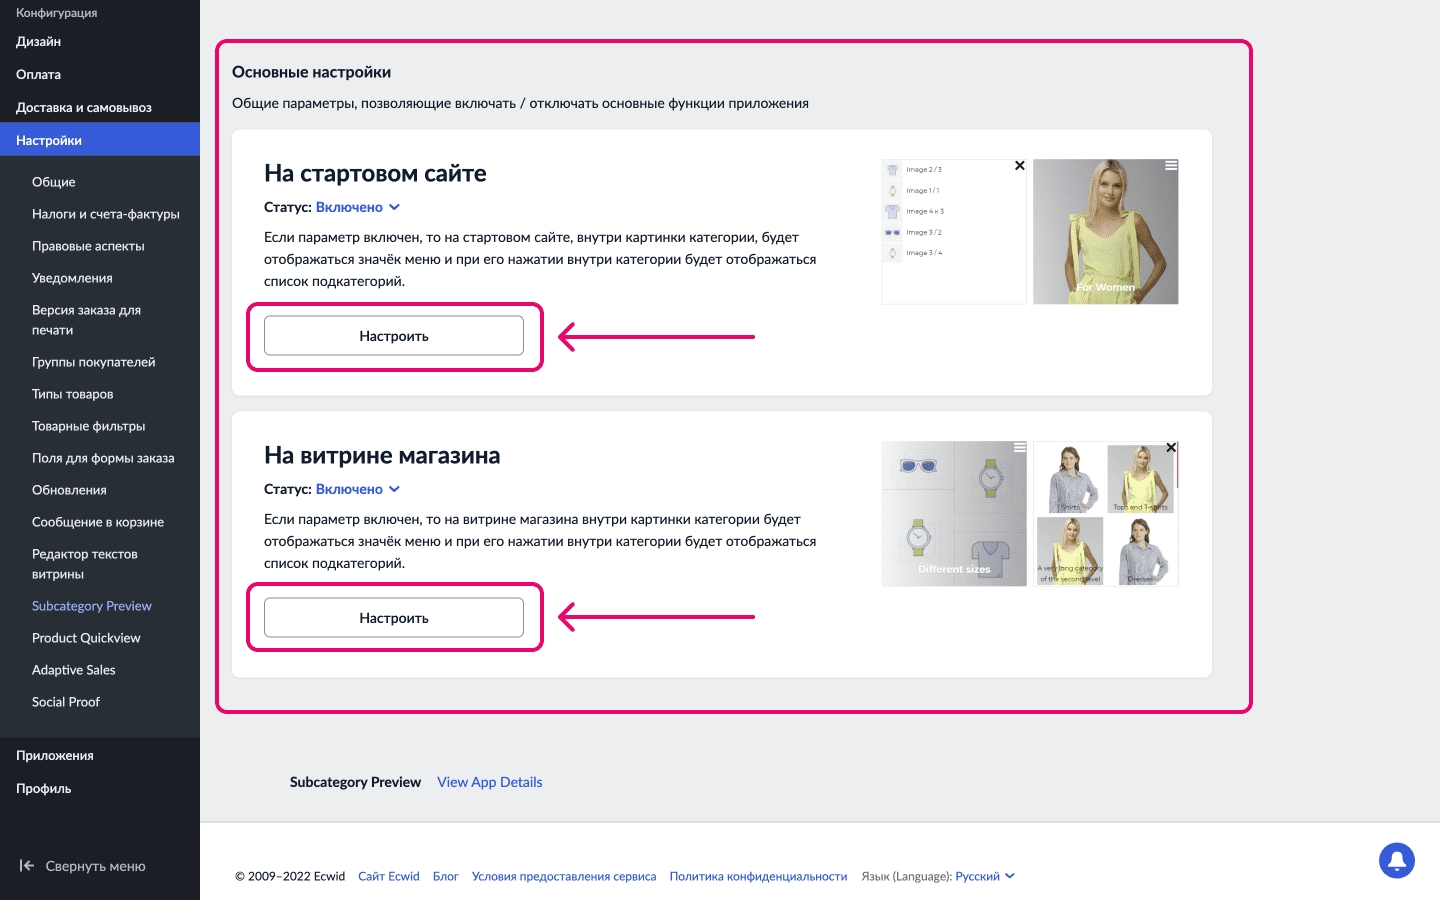Go to Доставка и самовывоз menu item
This screenshot has width=1440, height=900.
[84, 108]
